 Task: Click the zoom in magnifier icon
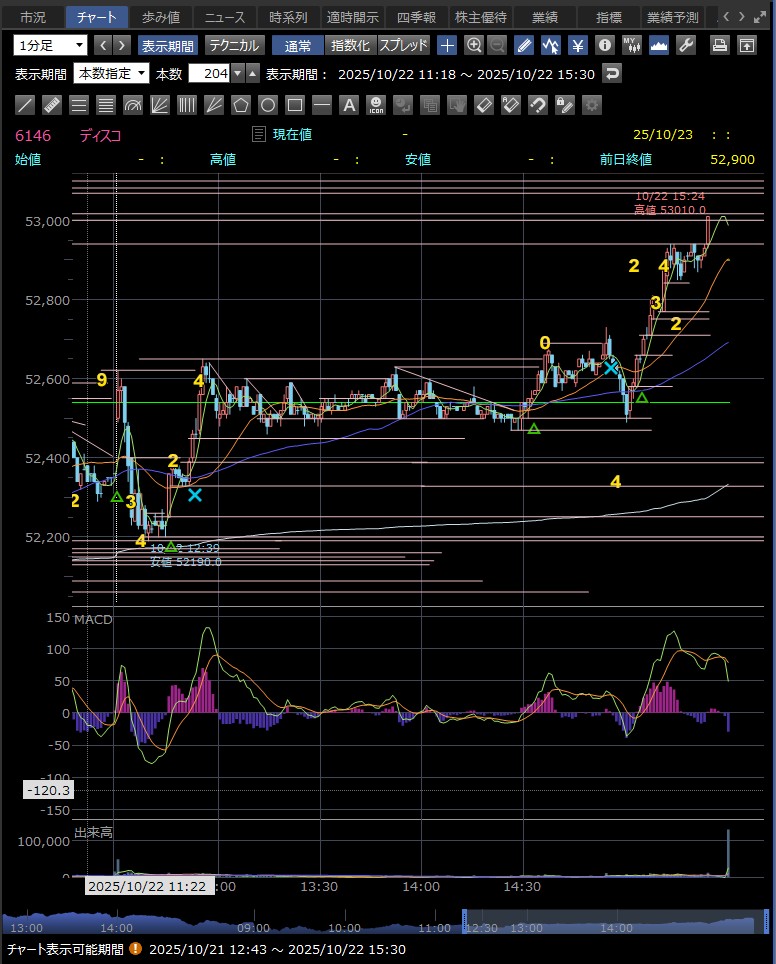coord(474,45)
